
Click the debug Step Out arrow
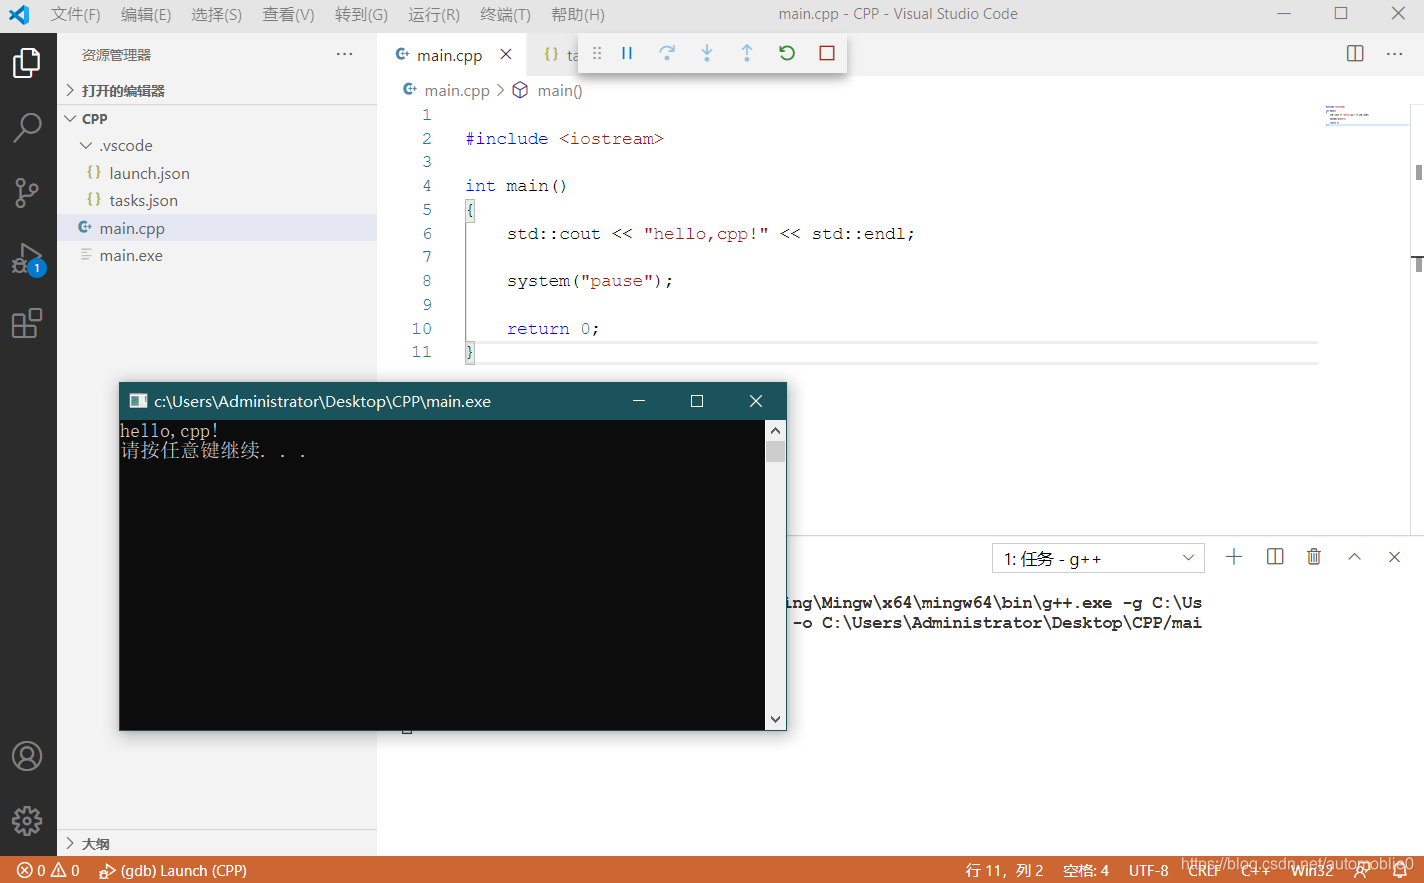747,53
